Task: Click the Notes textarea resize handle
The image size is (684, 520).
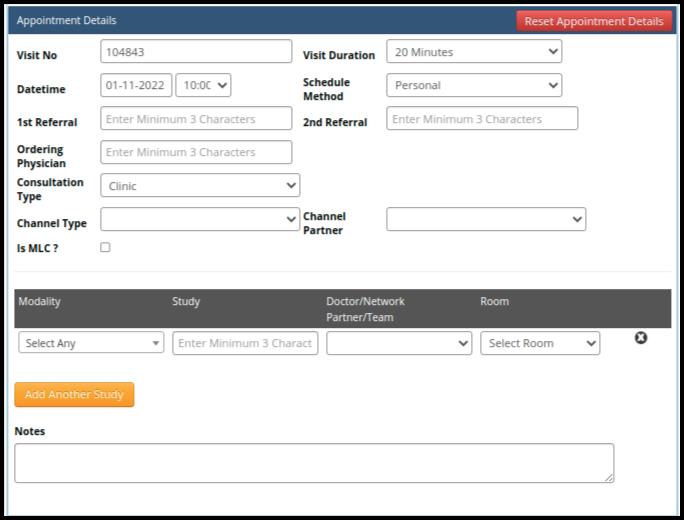Action: coord(609,478)
